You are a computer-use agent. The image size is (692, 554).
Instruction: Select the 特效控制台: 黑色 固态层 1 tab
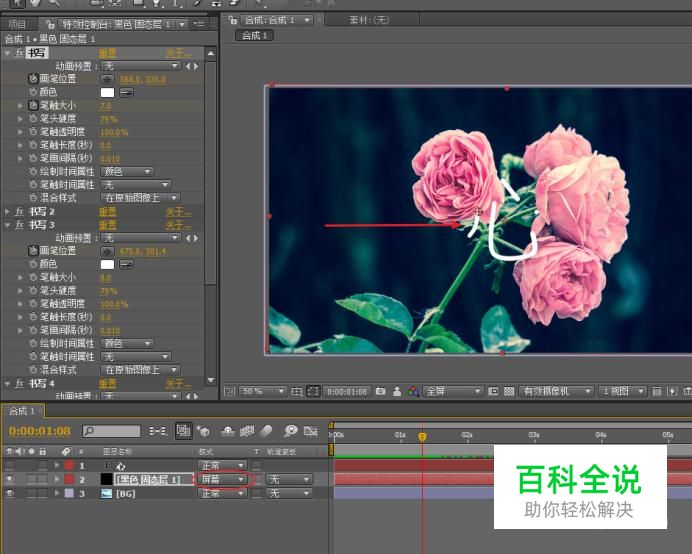tap(117, 24)
